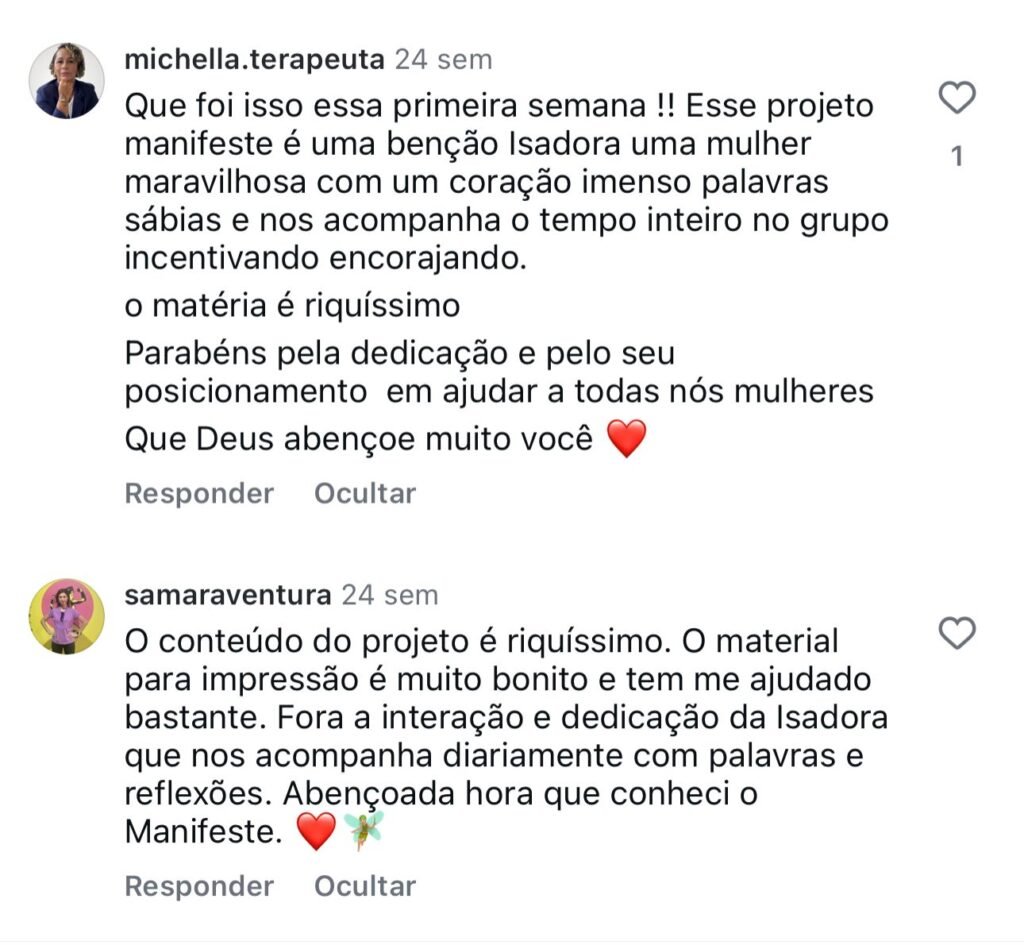Click Responder under michella.terapeuta's comment
The image size is (1024, 945).
click(199, 493)
